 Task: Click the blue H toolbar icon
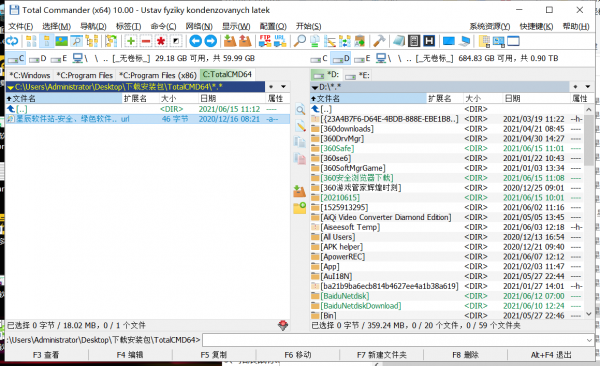429,41
